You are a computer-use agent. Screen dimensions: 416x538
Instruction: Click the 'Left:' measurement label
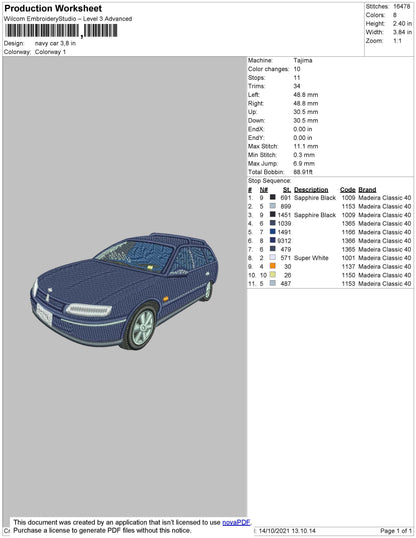tap(254, 95)
